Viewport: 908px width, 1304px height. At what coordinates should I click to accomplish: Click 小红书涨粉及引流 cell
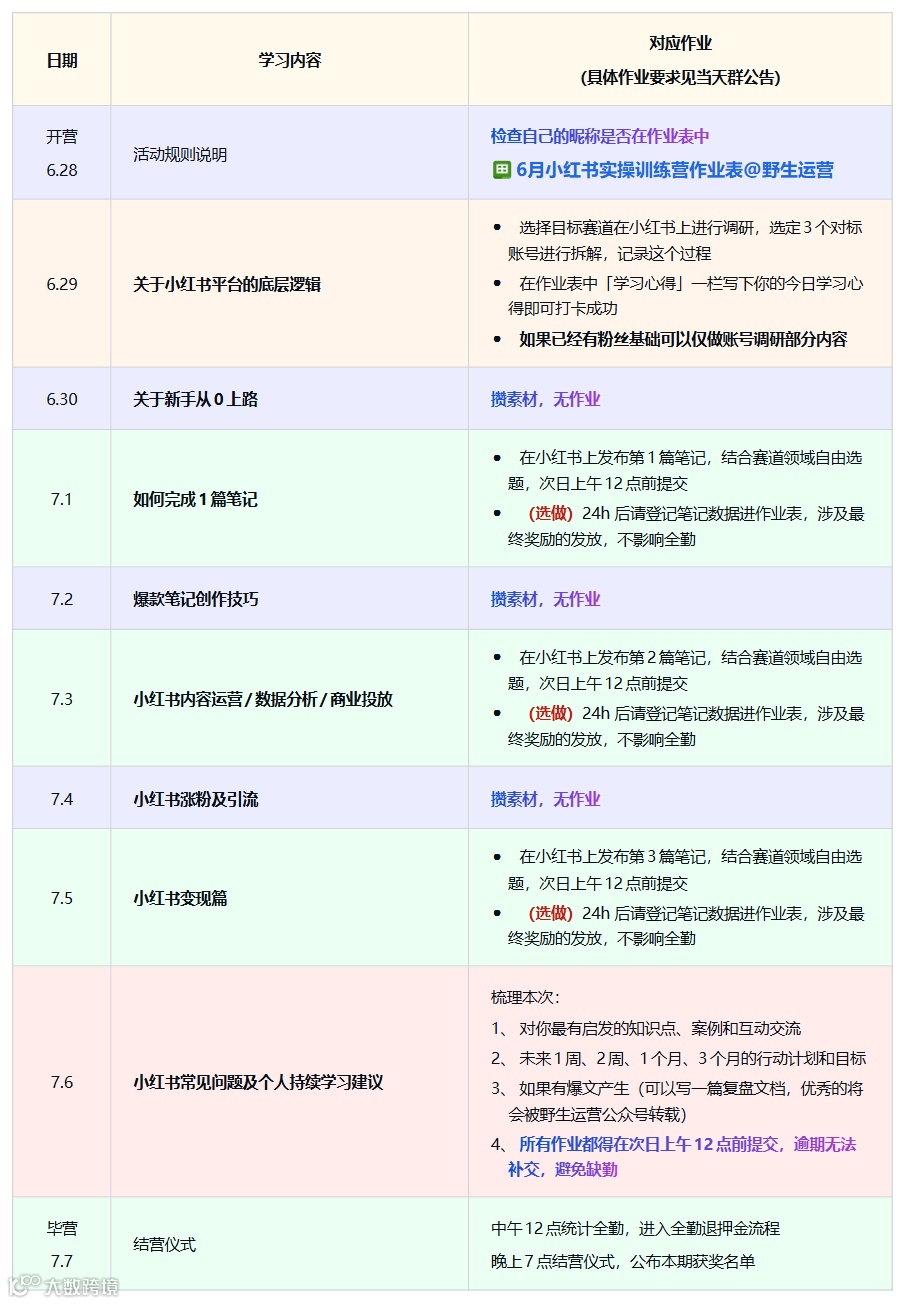click(x=290, y=799)
